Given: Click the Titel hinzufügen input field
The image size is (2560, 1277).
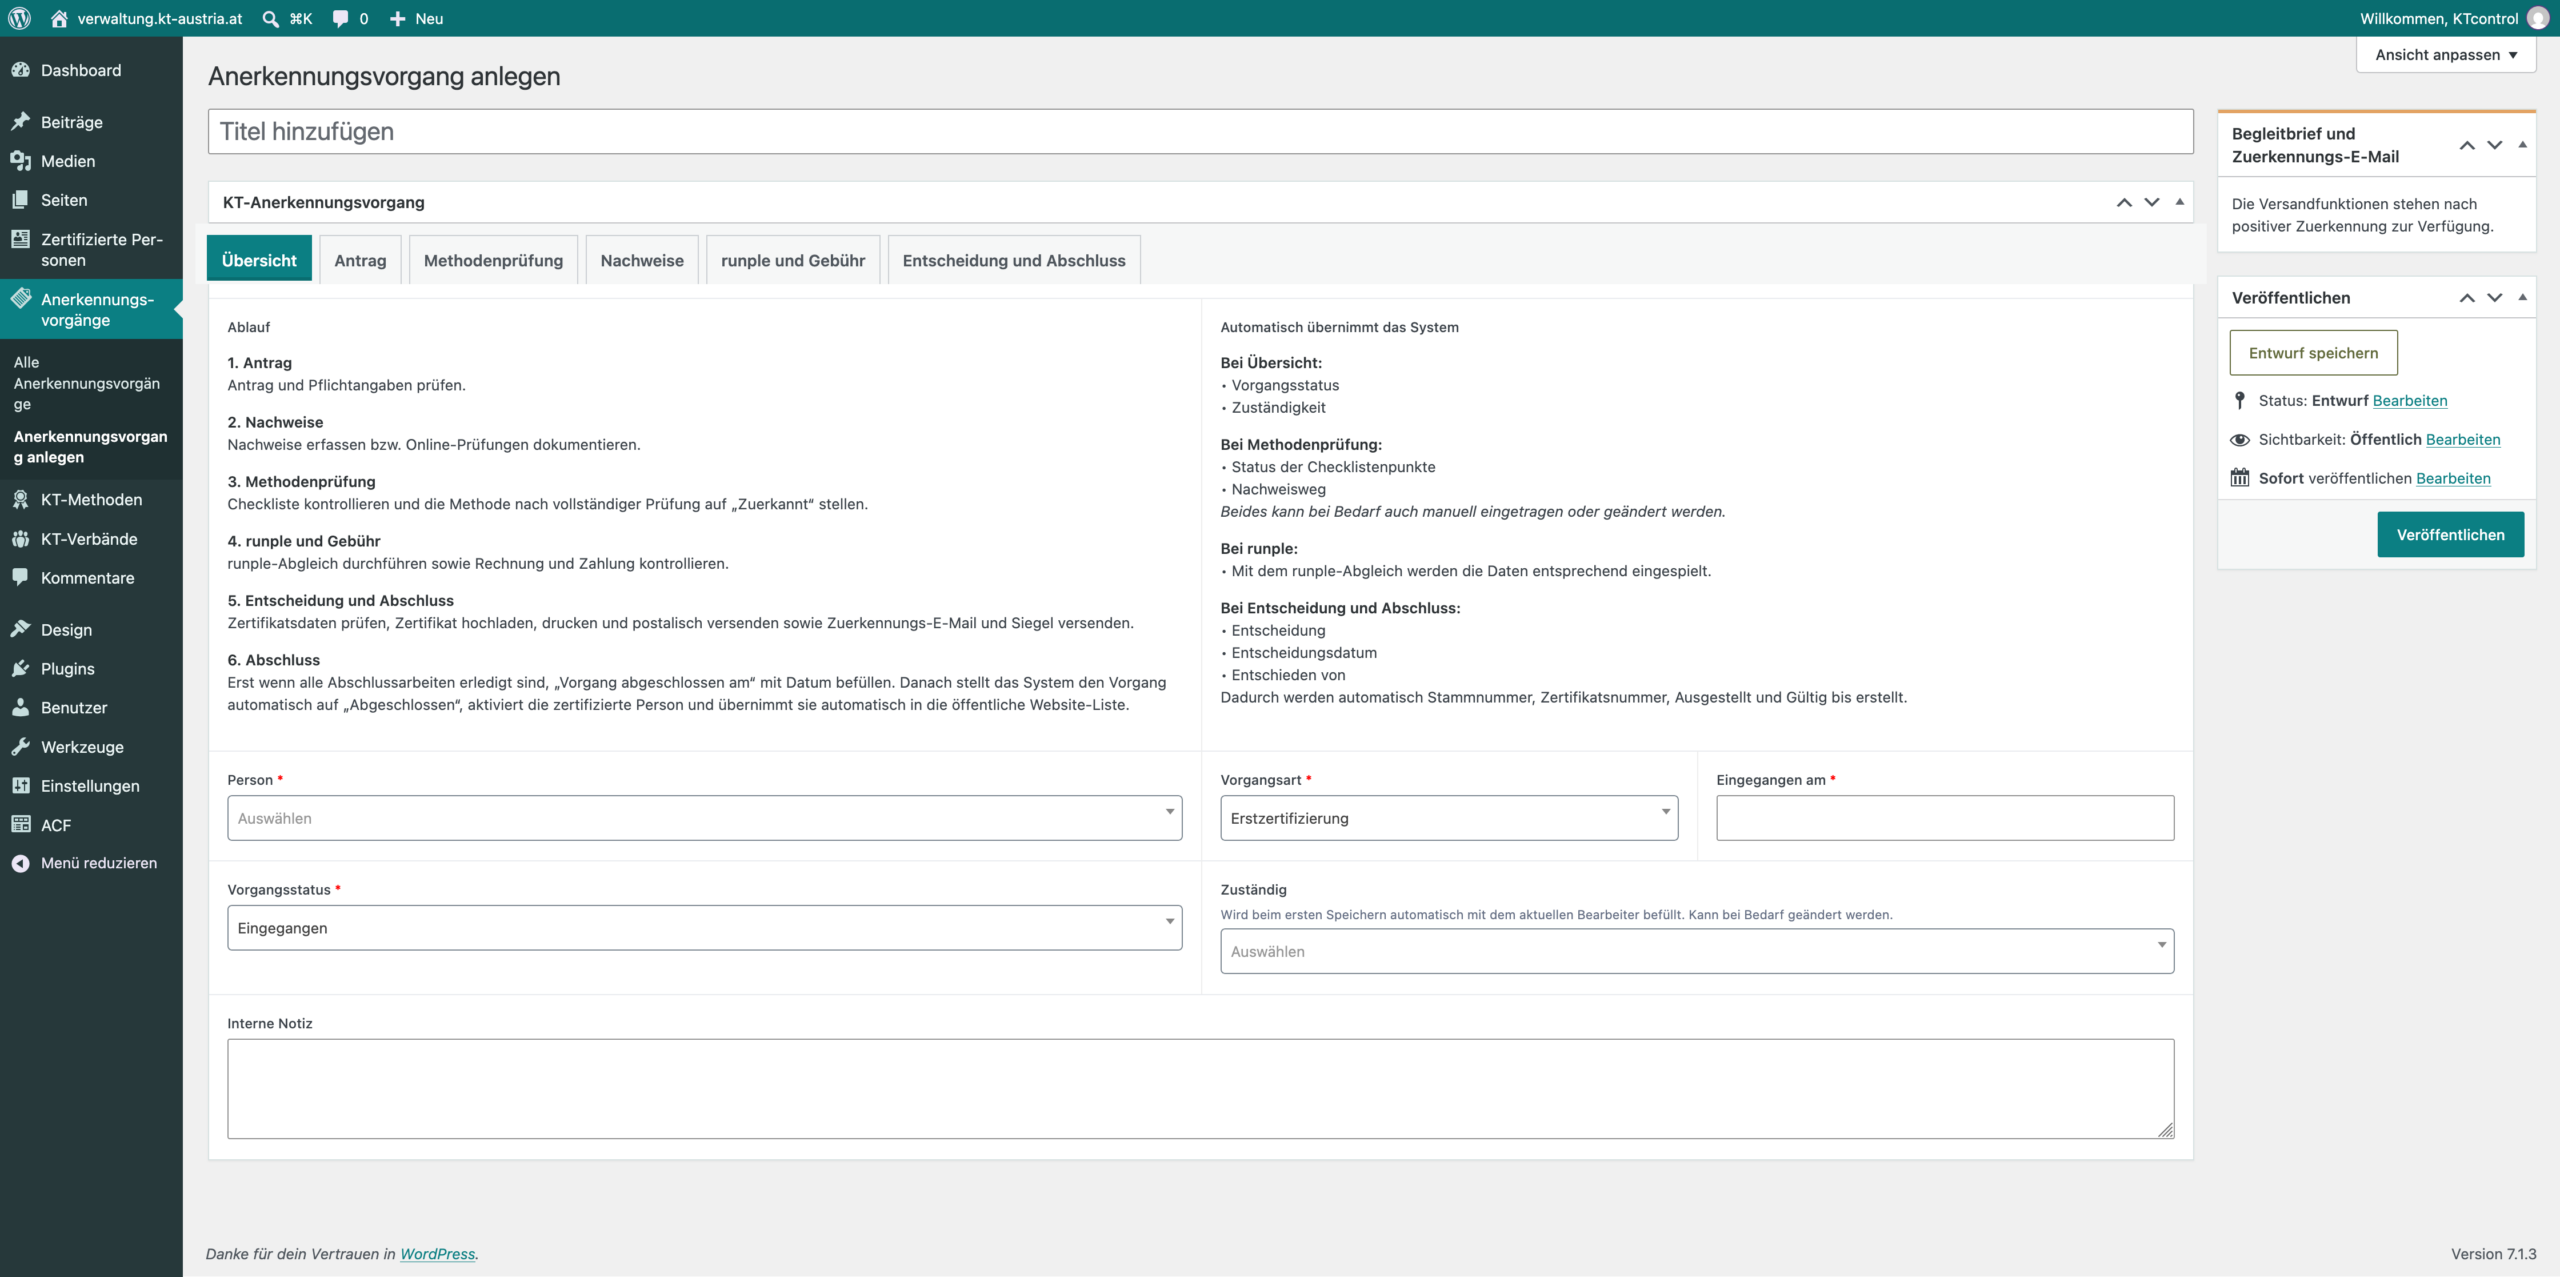Looking at the screenshot, I should coord(1200,132).
